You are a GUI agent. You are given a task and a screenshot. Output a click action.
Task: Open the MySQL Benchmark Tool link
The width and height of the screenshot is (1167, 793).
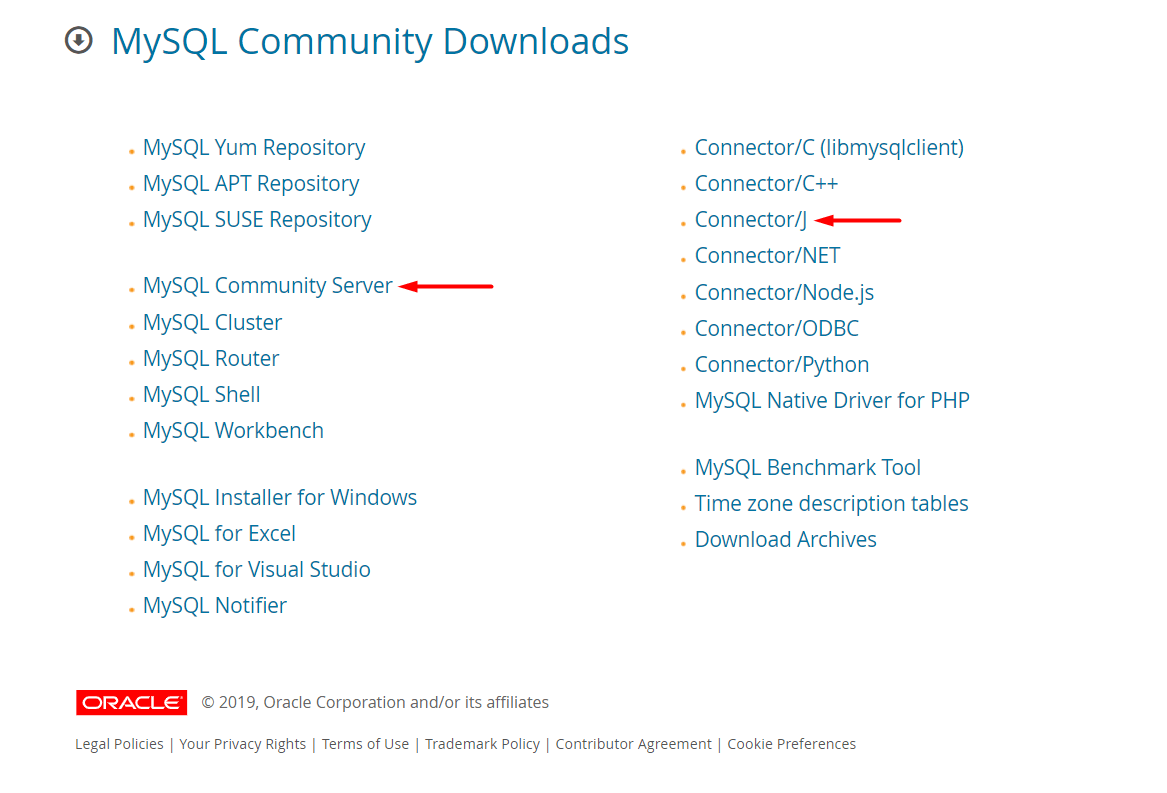(x=808, y=468)
